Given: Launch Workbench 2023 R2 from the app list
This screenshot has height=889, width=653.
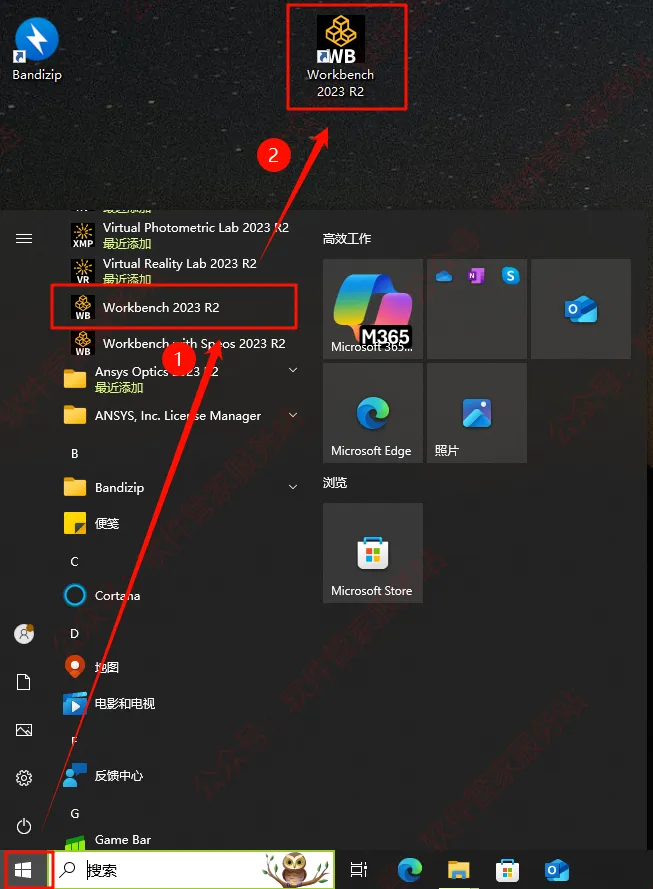Looking at the screenshot, I should [x=173, y=307].
